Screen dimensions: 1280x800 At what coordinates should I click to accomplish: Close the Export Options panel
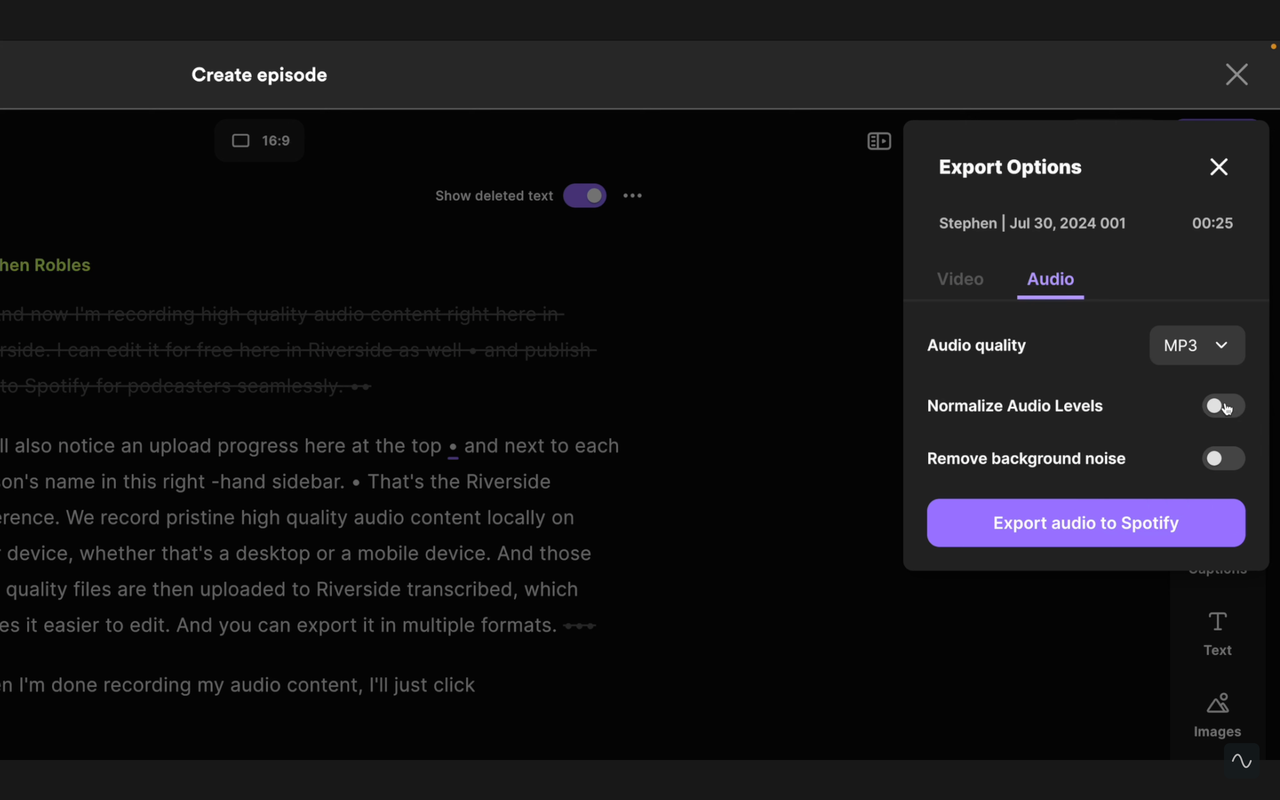(x=1218, y=167)
